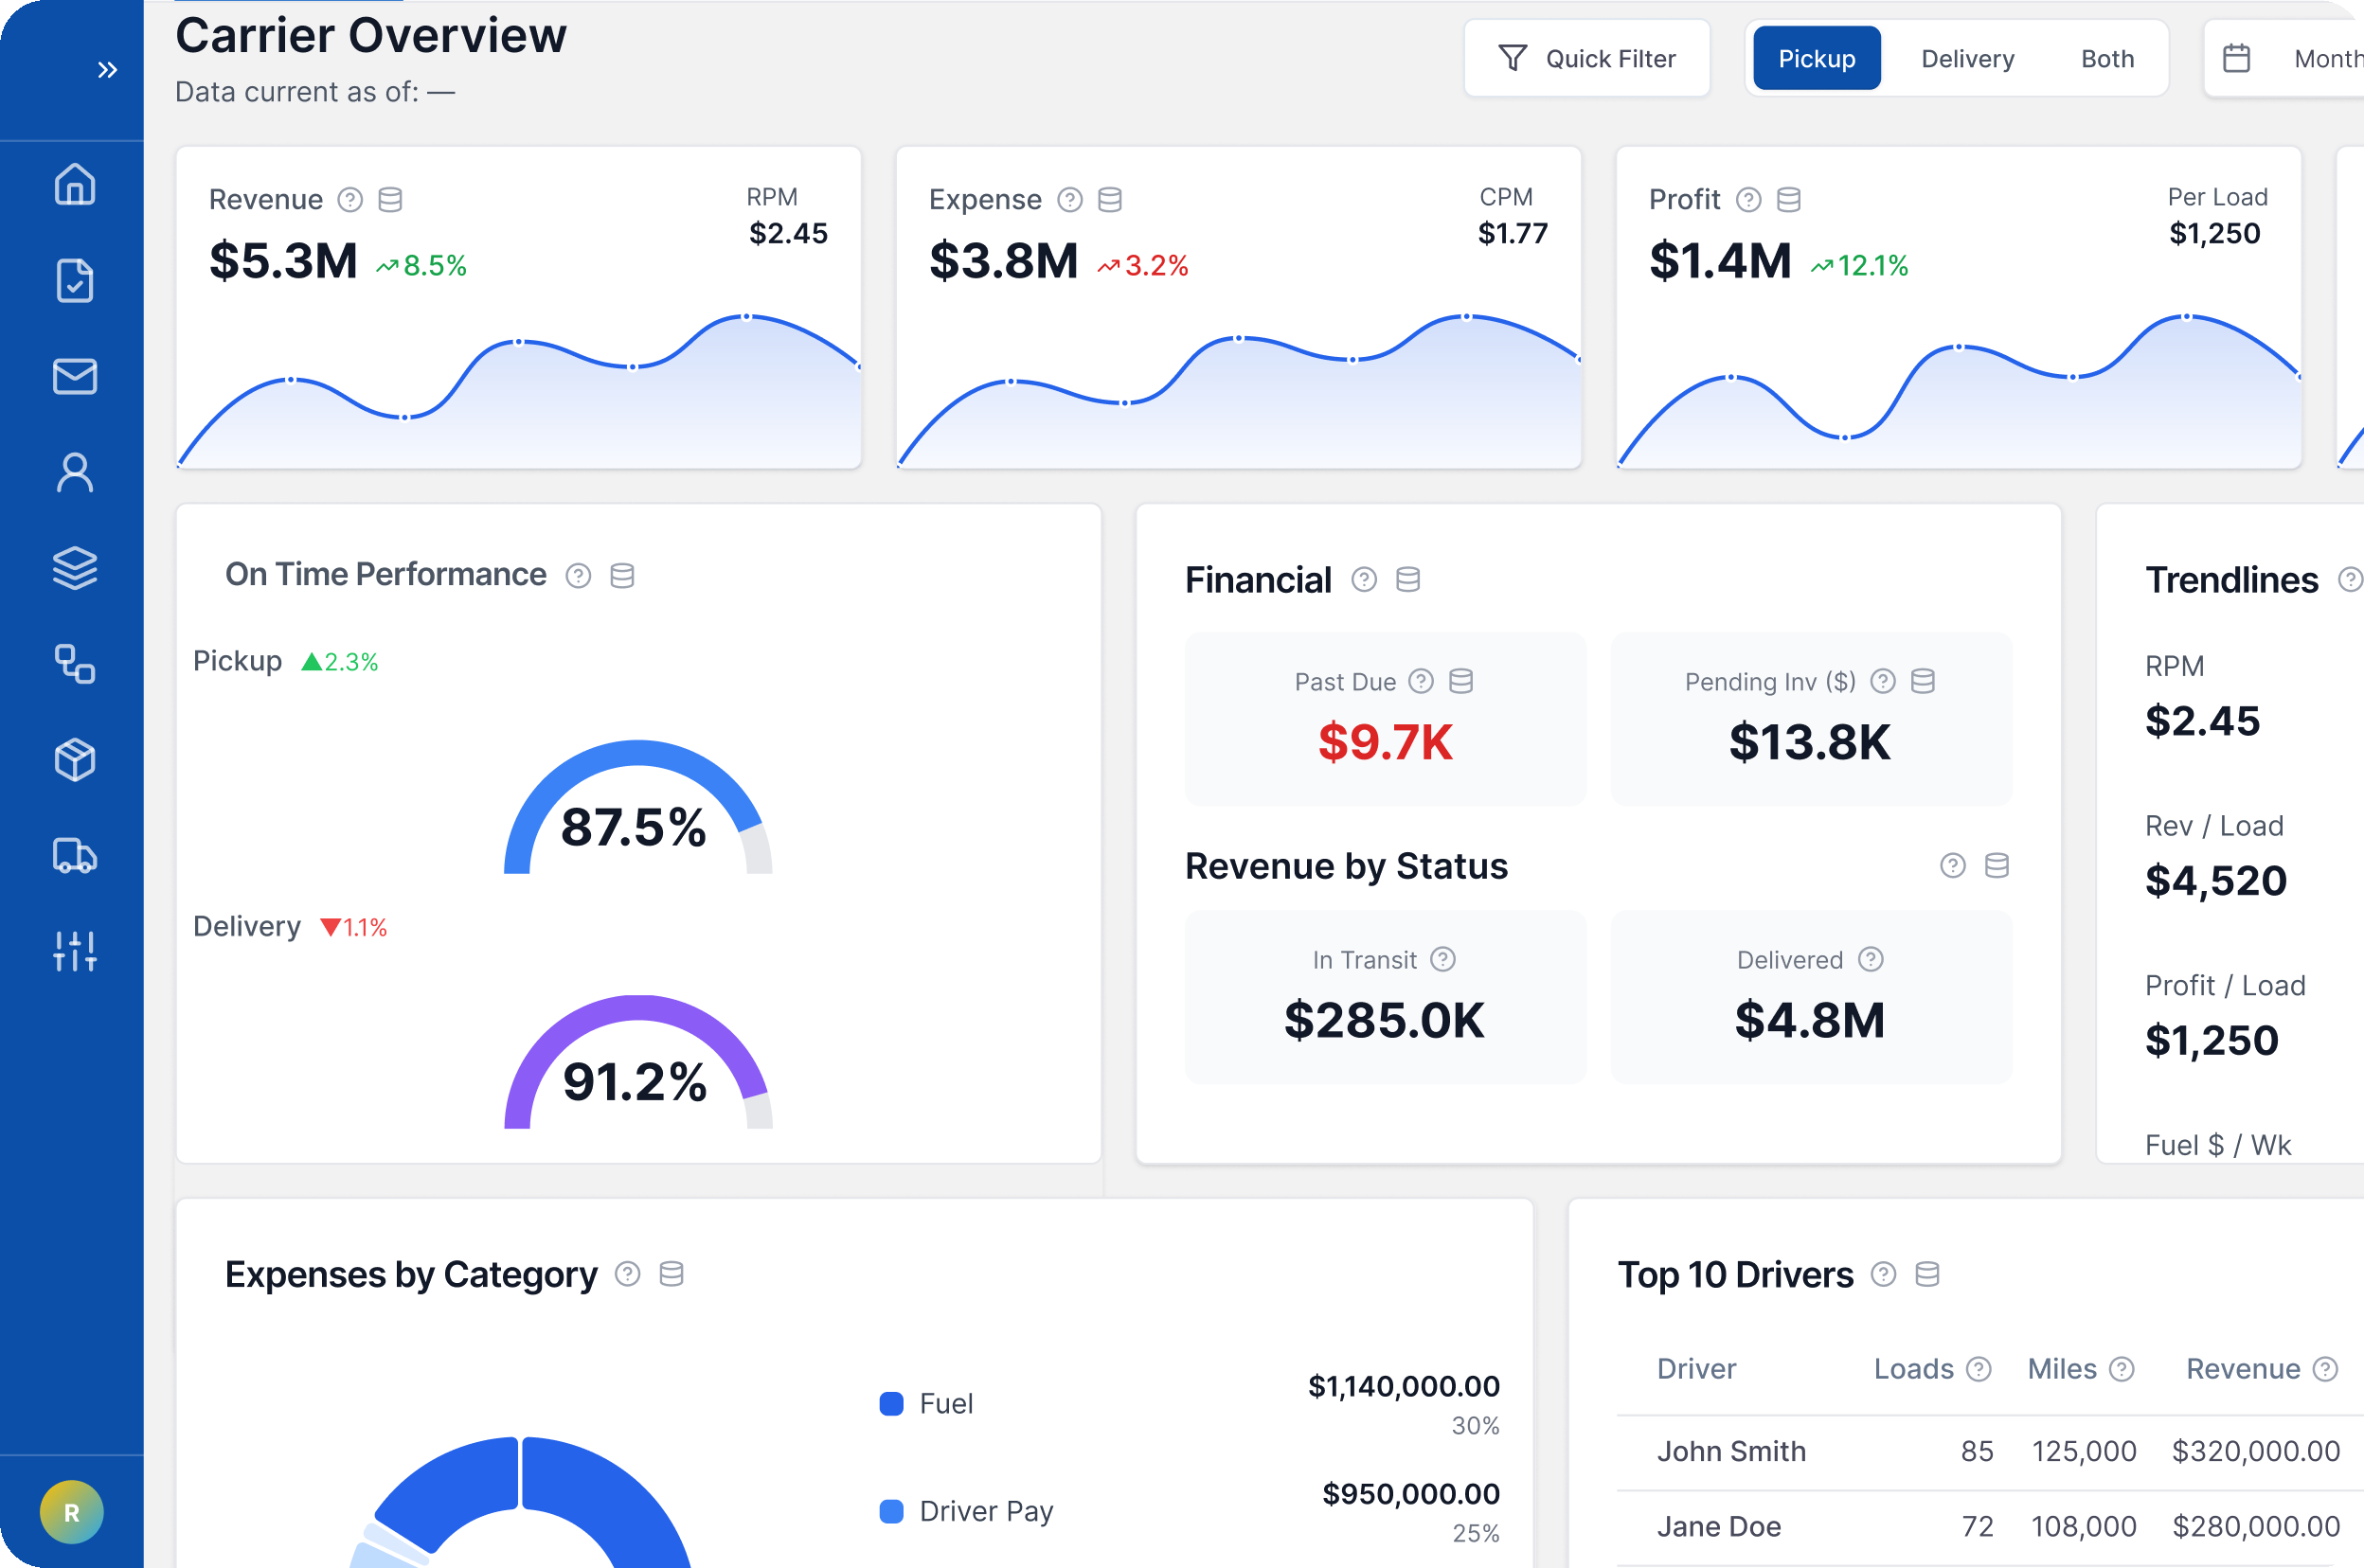Click the Revenue help question icon
This screenshot has width=2364, height=1568.
[350, 200]
